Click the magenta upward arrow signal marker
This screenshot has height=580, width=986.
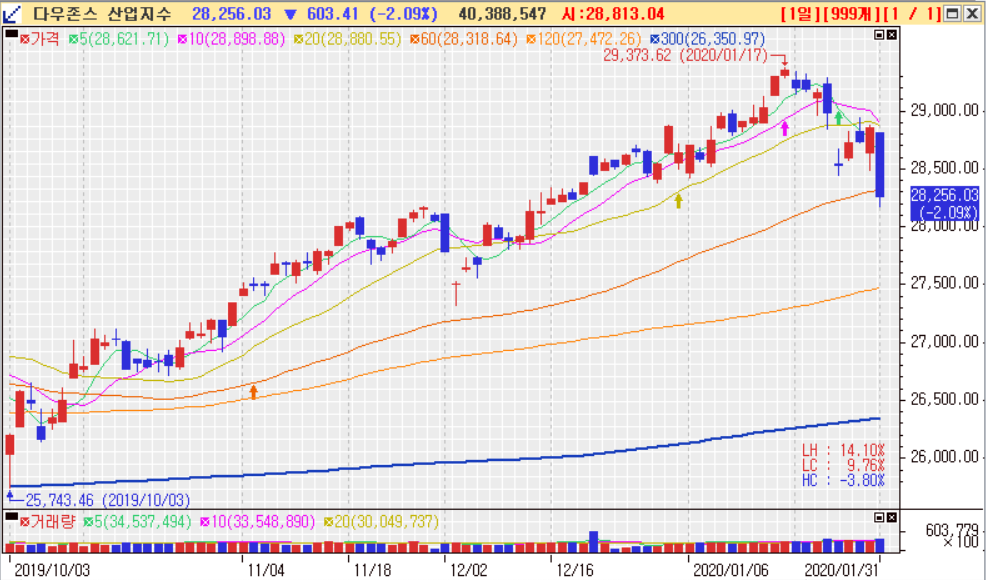point(784,128)
